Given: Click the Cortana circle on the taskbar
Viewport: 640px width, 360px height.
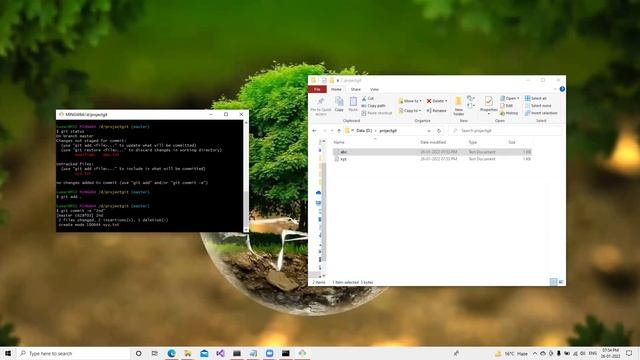Looking at the screenshot, I should 138,353.
